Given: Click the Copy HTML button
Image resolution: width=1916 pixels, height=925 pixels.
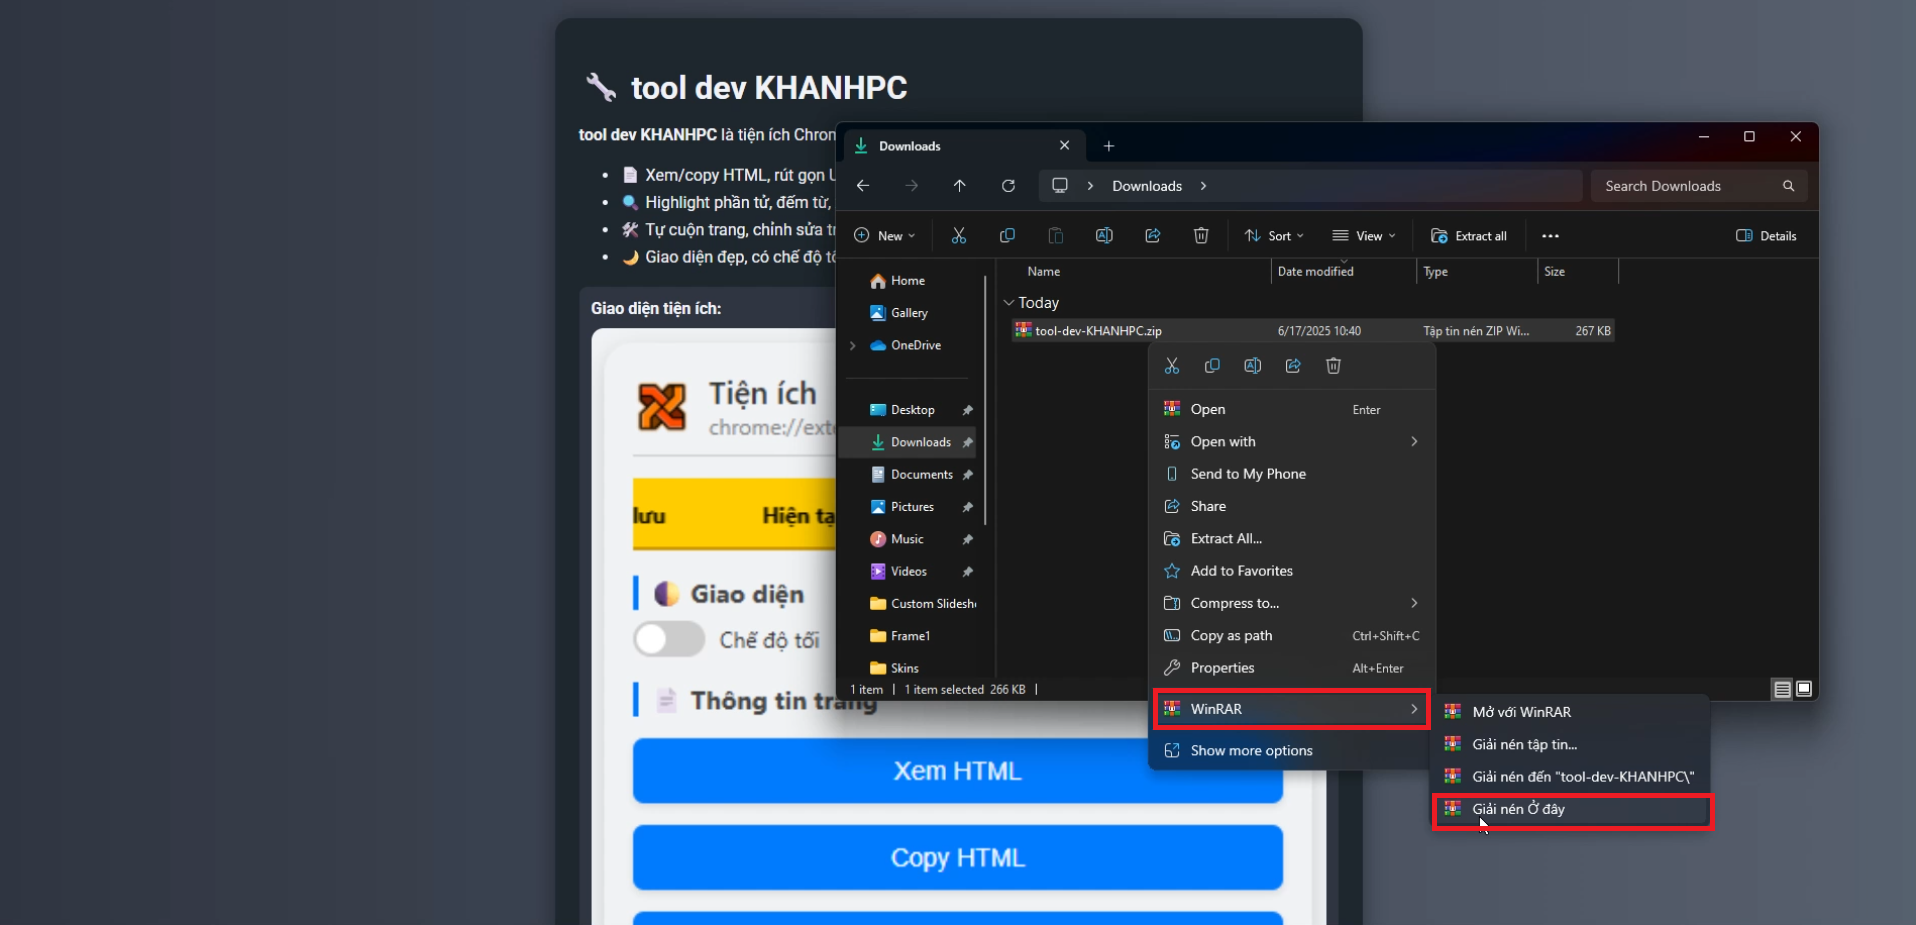Looking at the screenshot, I should point(957,858).
